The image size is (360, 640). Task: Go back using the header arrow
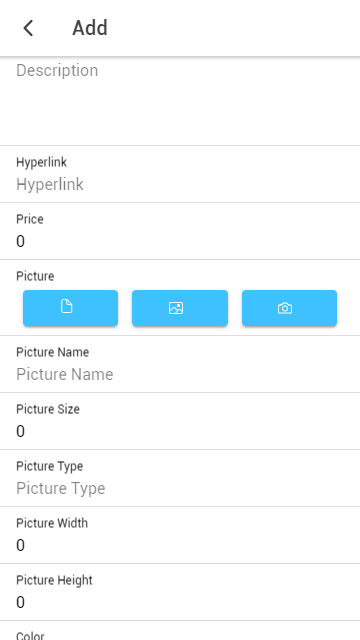point(28,28)
